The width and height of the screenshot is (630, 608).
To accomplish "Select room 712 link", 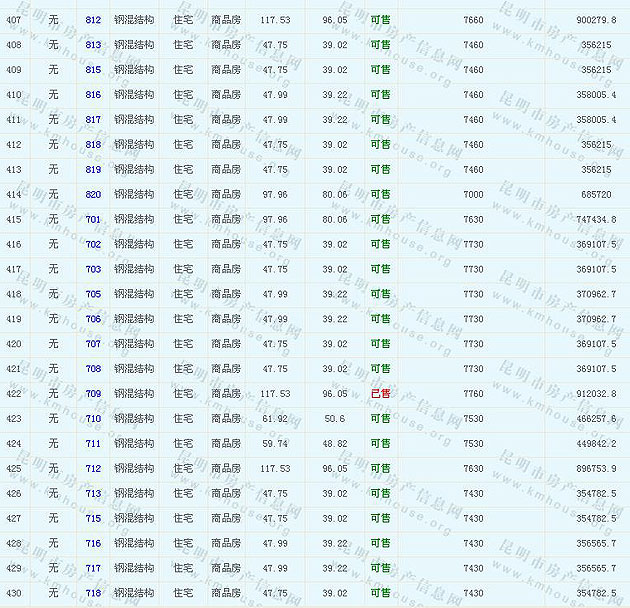I will coord(93,468).
